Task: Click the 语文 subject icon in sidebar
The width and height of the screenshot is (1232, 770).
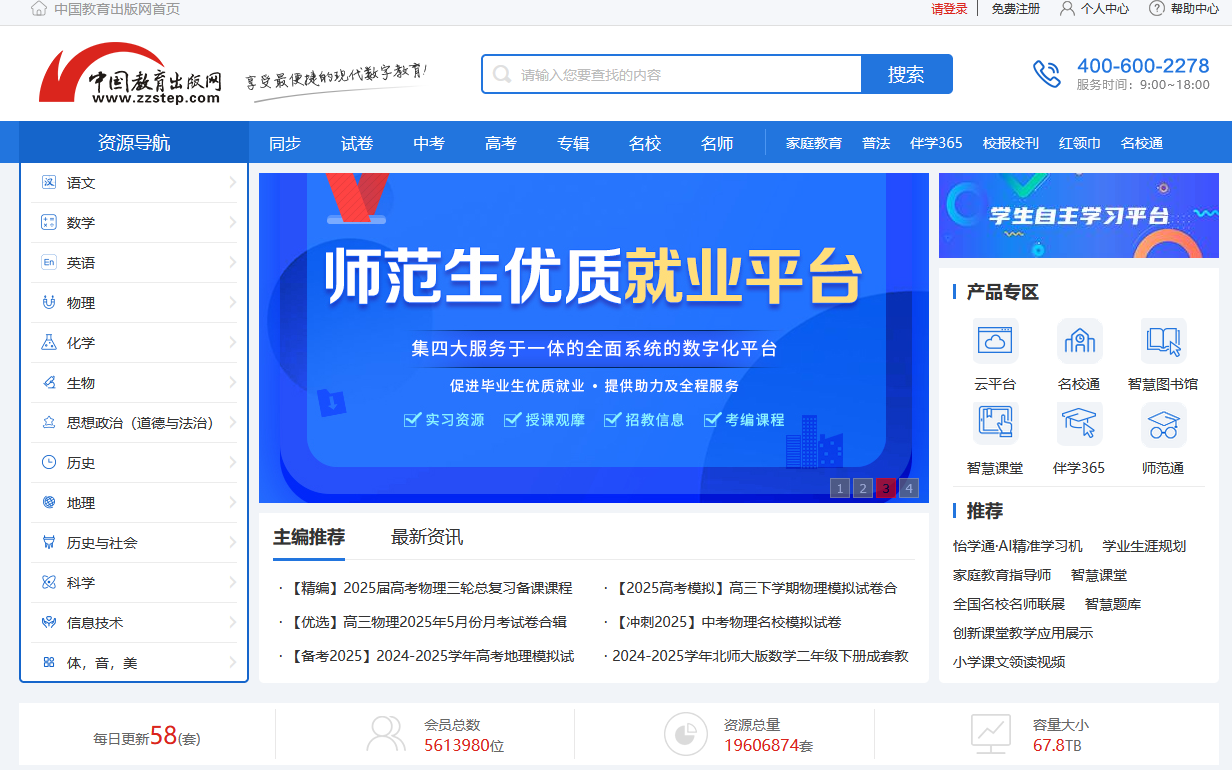Action: pyautogui.click(x=48, y=183)
